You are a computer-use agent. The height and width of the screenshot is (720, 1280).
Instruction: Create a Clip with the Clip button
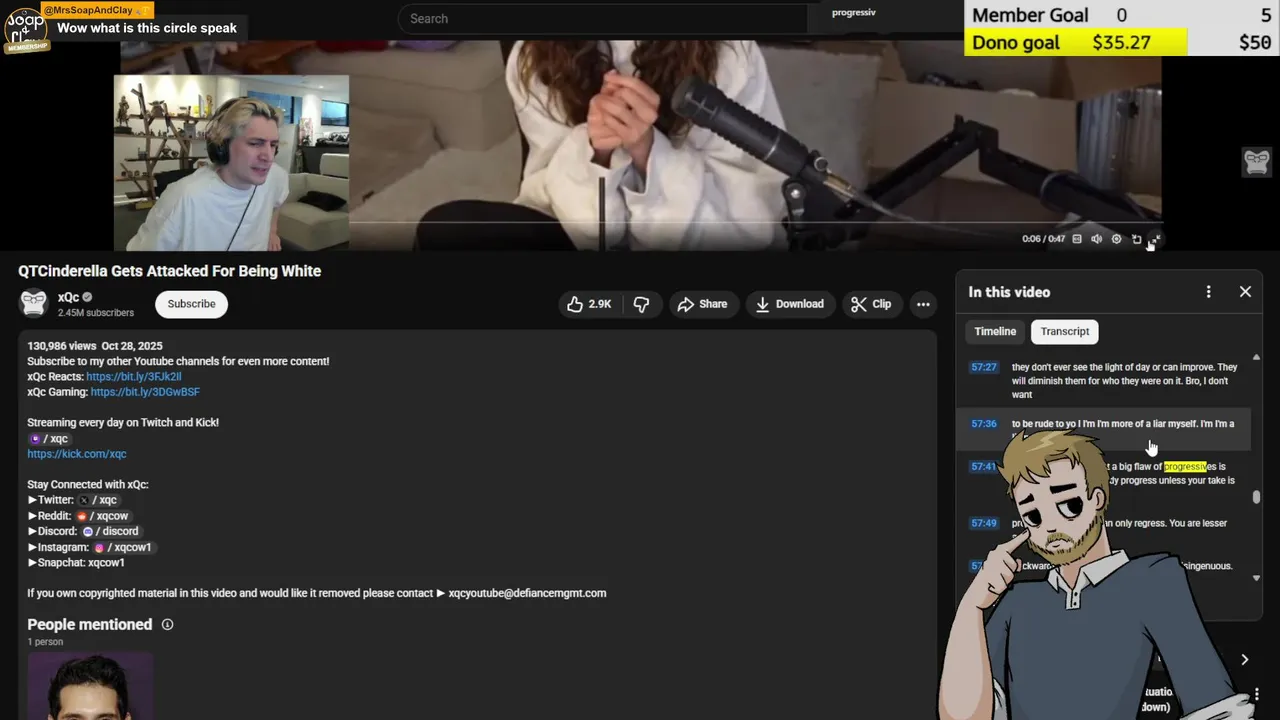(x=871, y=304)
